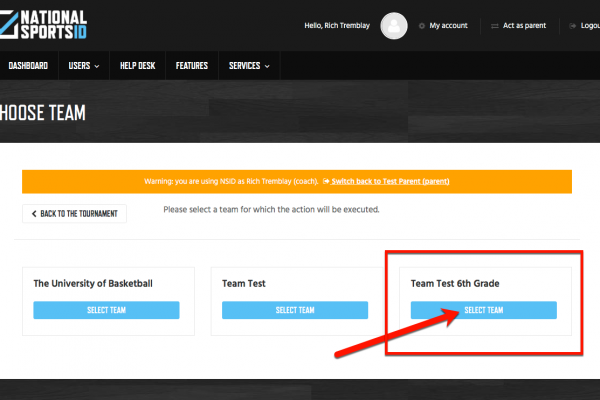Open the user avatar profile picture
Viewport: 600px width, 400px height.
394,26
